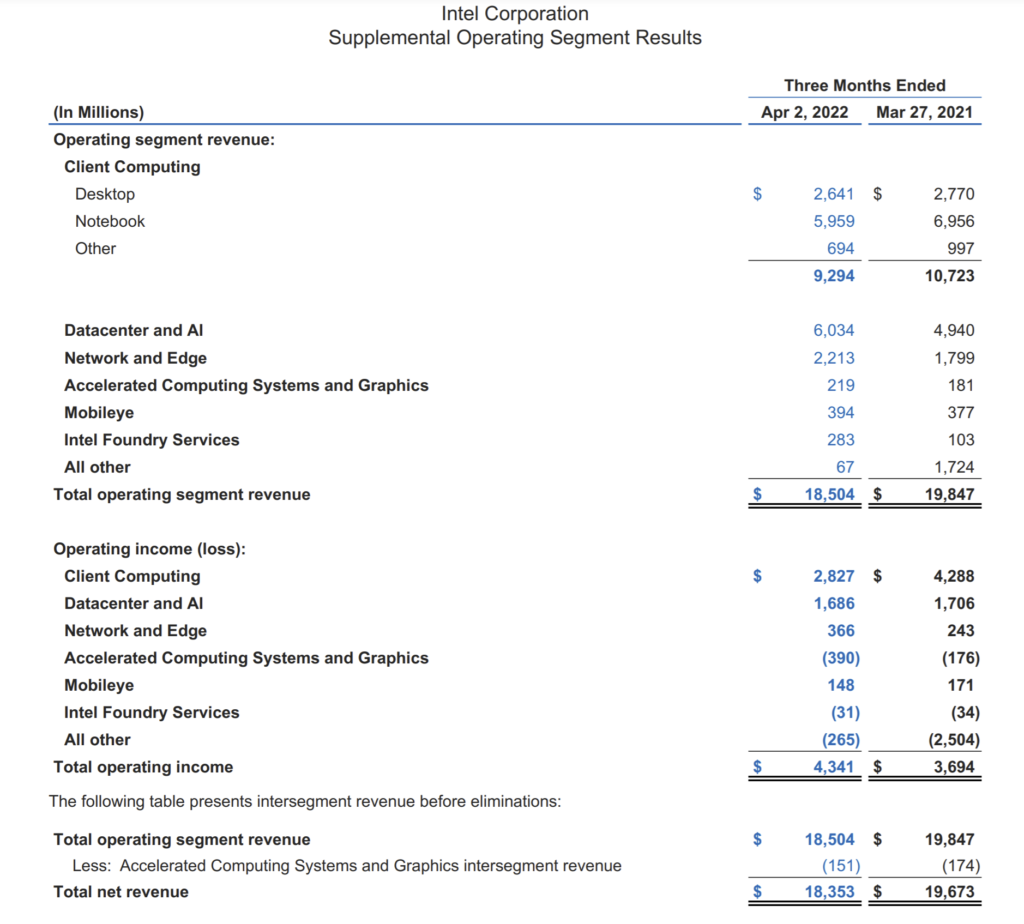
Task: Click Network and Edge revenue 2,213
Action: (833, 358)
